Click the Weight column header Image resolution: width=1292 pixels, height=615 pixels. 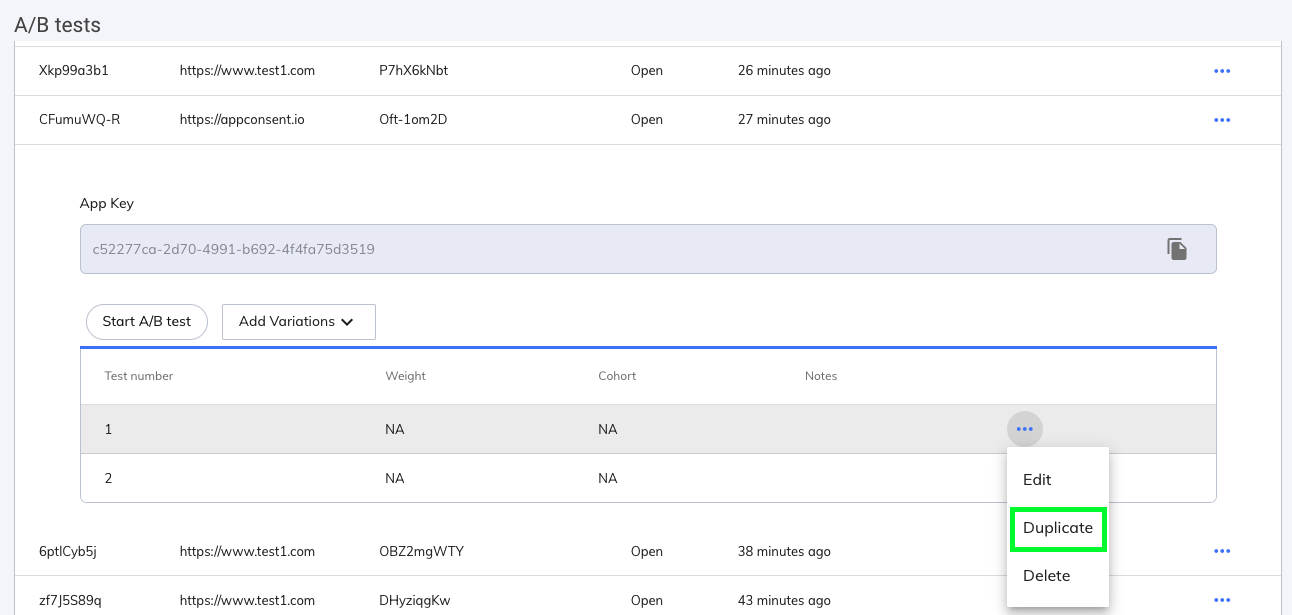[405, 376]
